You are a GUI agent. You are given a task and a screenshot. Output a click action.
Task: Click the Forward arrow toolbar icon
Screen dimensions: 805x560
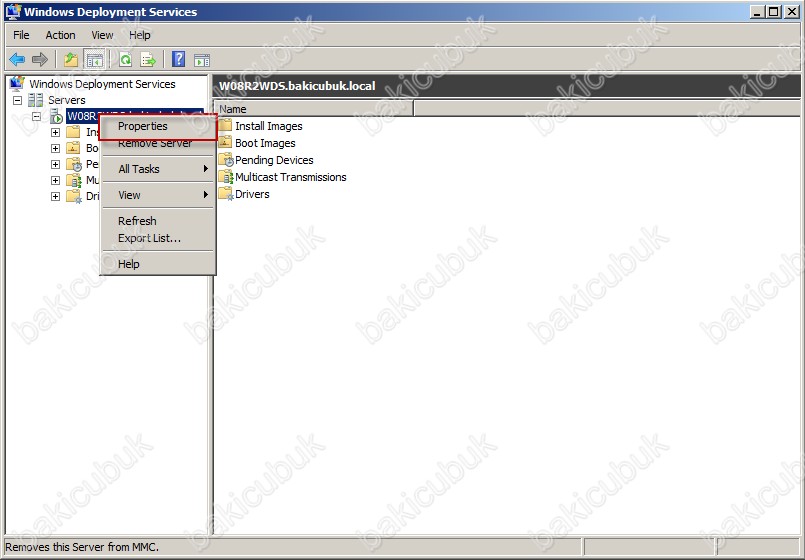pos(40,60)
